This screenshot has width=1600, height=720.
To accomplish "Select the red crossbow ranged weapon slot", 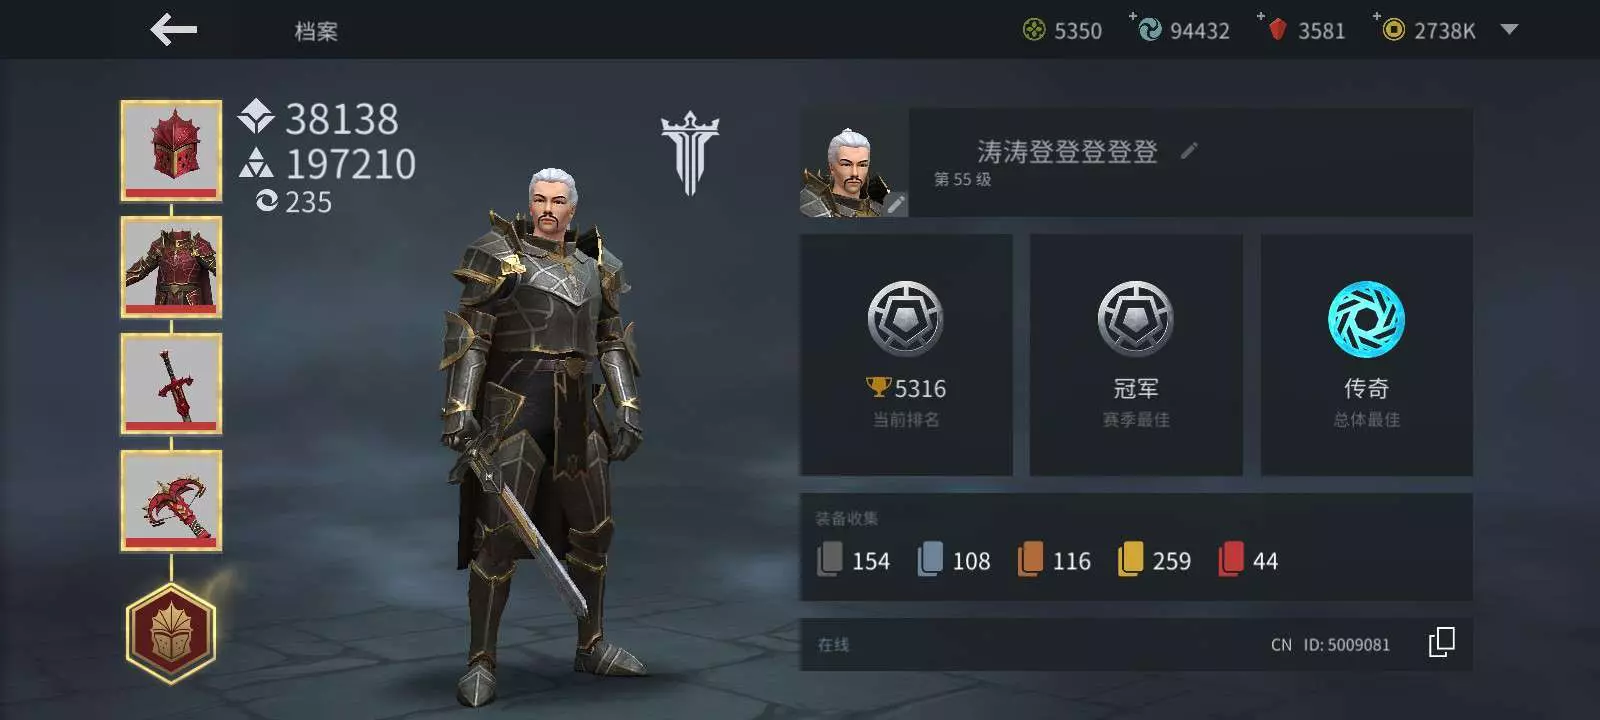I will (x=171, y=501).
